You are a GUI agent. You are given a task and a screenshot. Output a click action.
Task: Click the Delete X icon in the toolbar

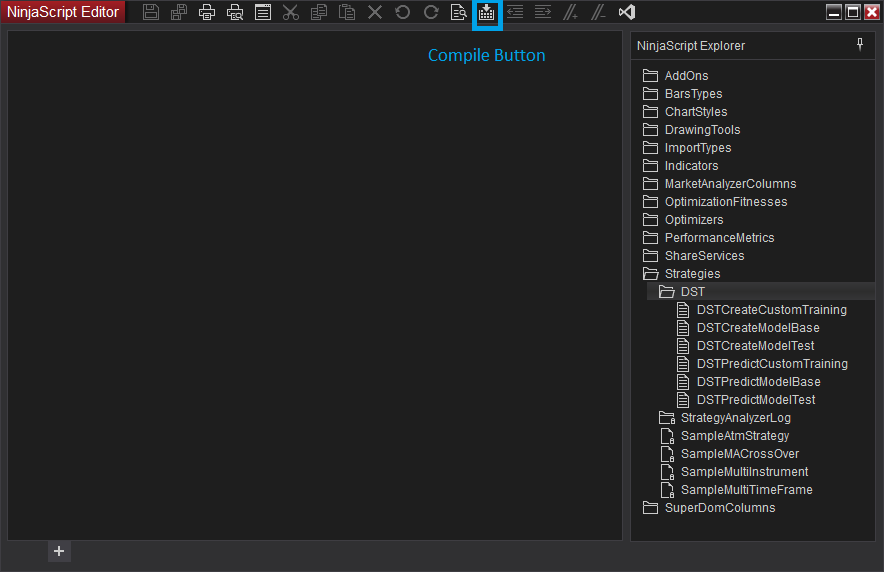tap(375, 12)
